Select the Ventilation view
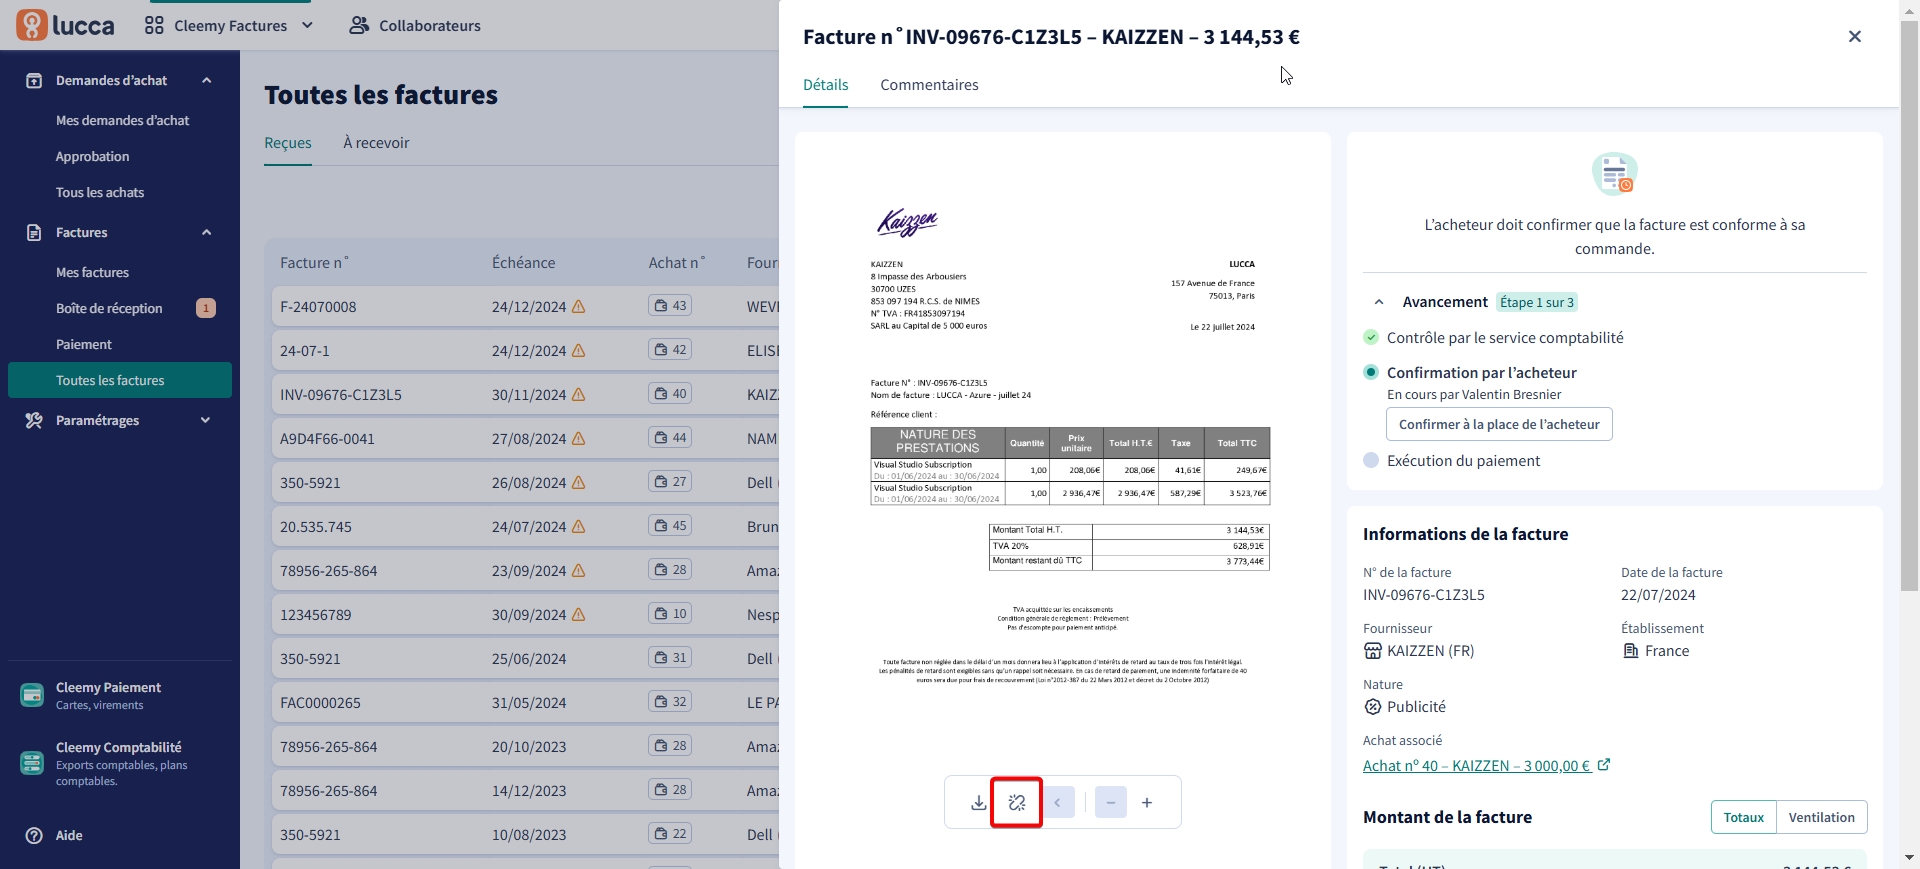 pyautogui.click(x=1821, y=817)
